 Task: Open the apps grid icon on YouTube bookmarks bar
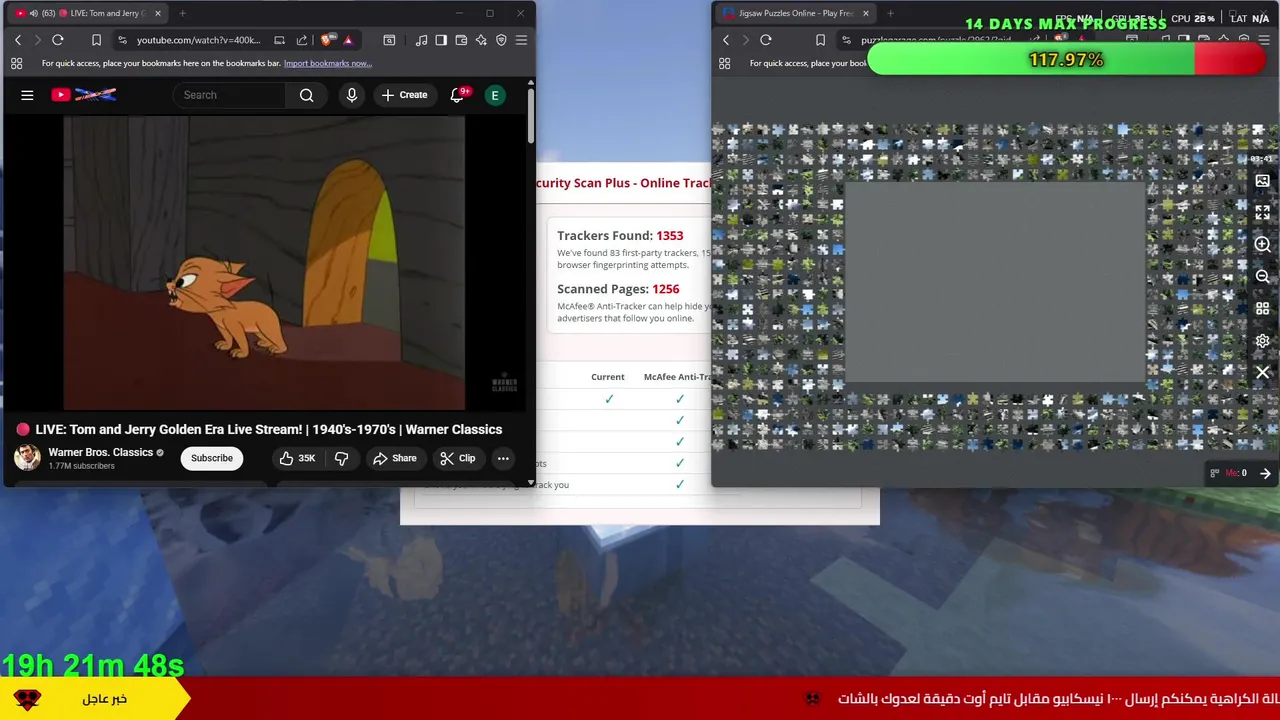point(17,63)
